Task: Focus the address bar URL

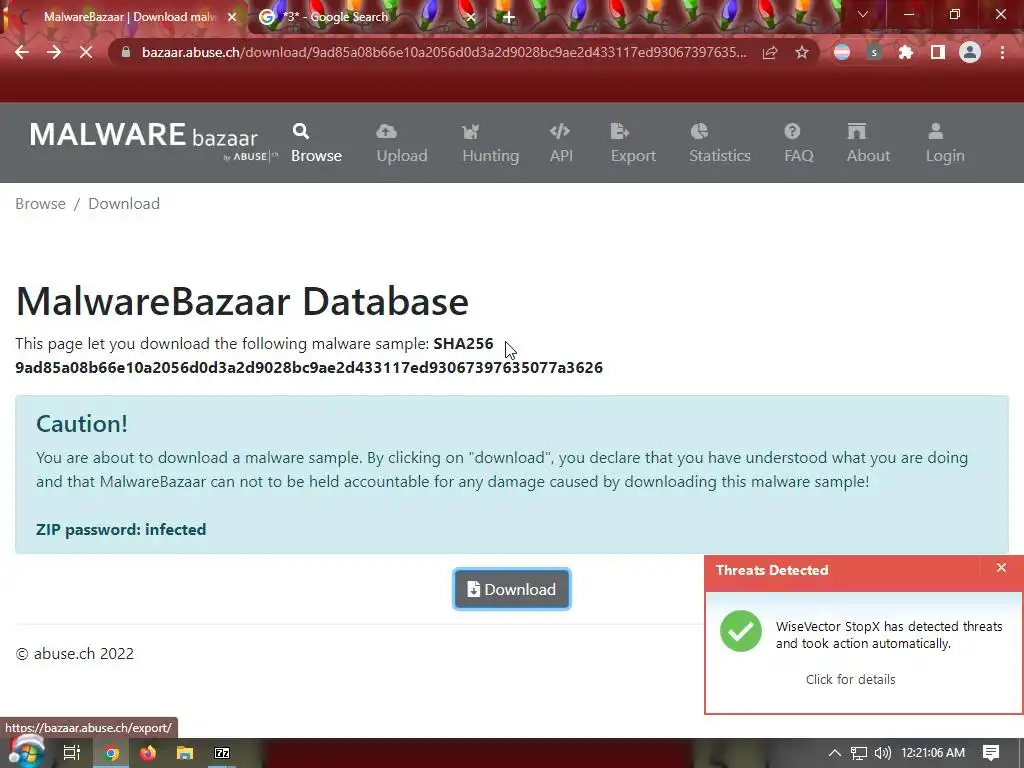Action: pos(444,52)
